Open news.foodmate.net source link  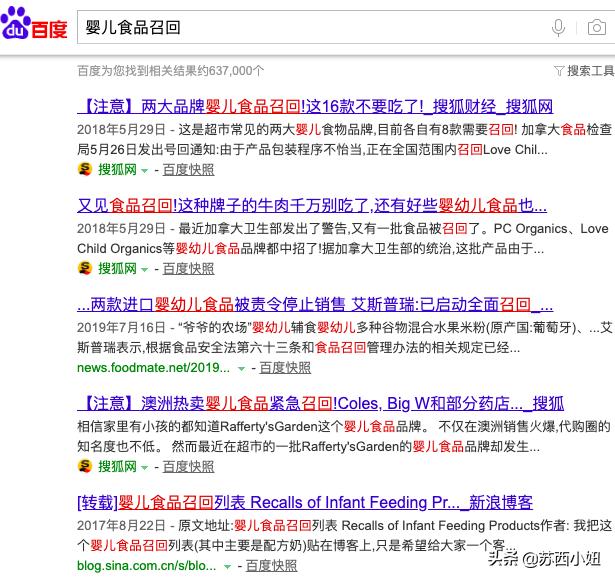tap(153, 368)
